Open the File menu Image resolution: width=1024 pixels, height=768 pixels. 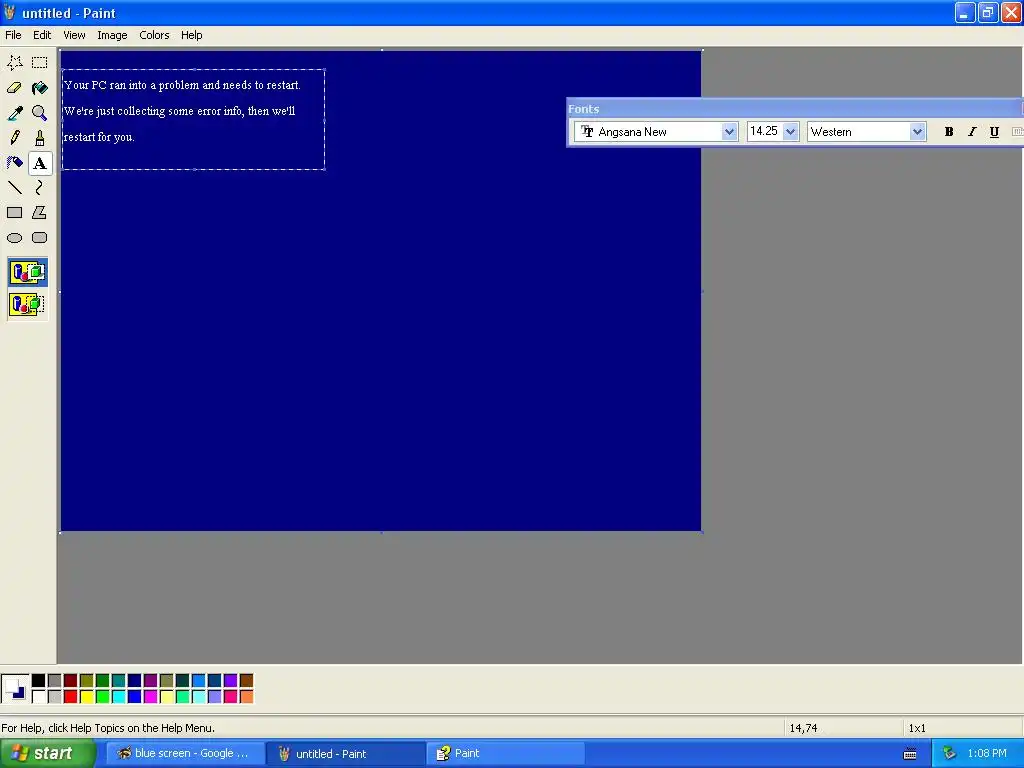pyautogui.click(x=13, y=35)
